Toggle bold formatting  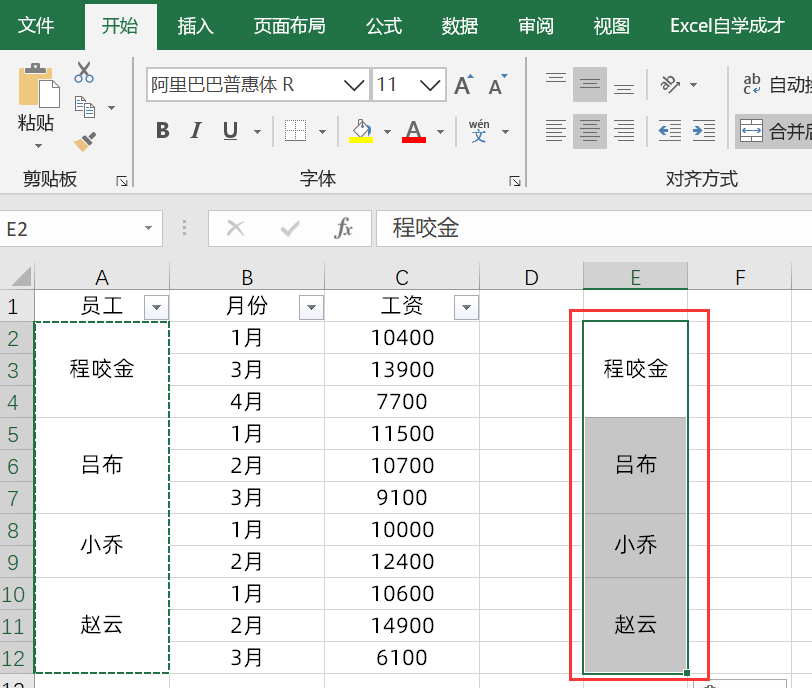[163, 131]
